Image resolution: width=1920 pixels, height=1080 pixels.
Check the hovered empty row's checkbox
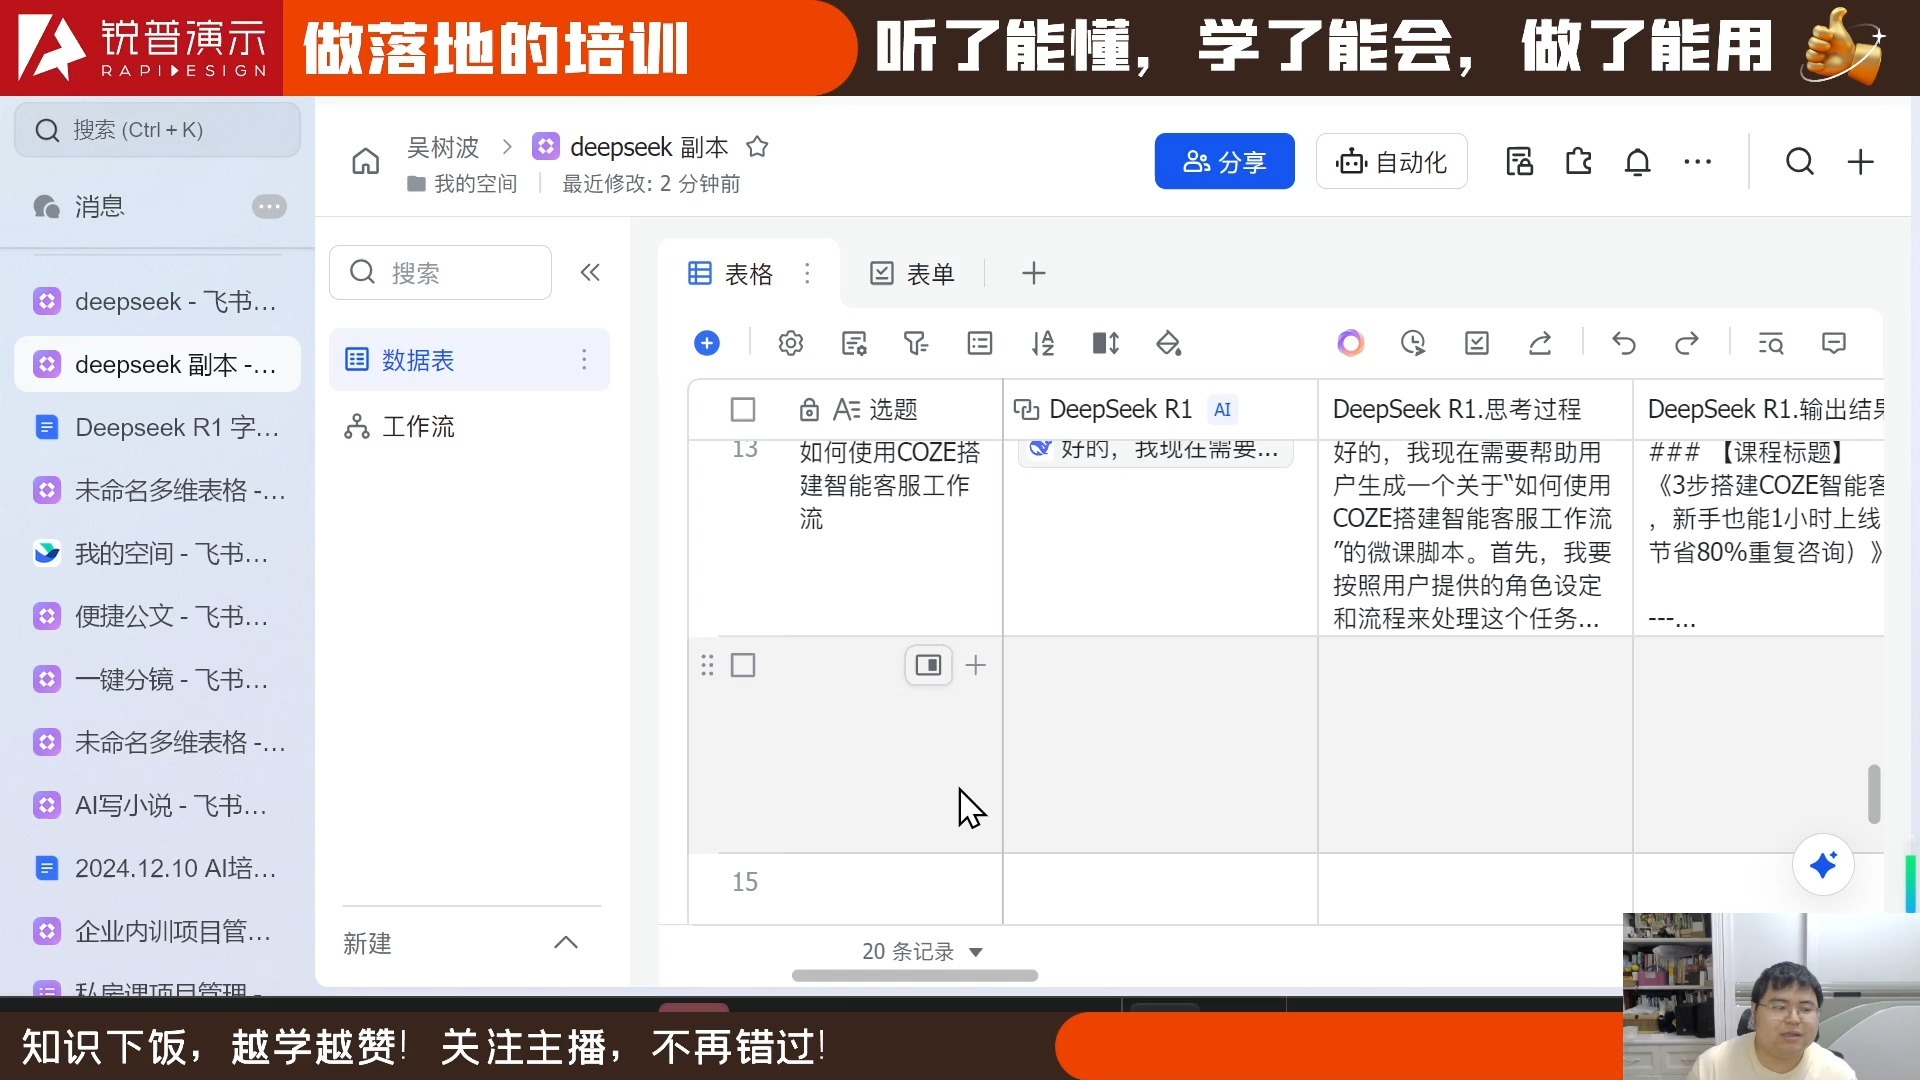743,665
